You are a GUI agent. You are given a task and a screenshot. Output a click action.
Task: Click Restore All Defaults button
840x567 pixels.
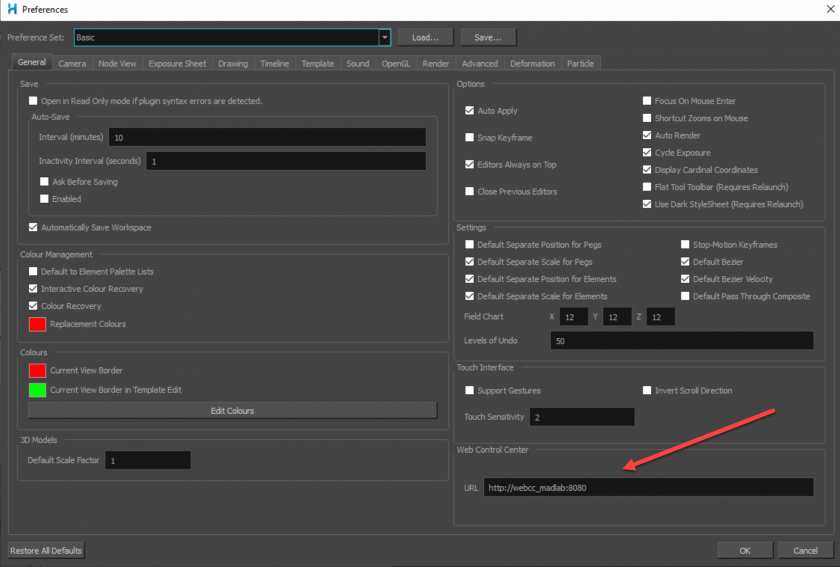pos(46,550)
